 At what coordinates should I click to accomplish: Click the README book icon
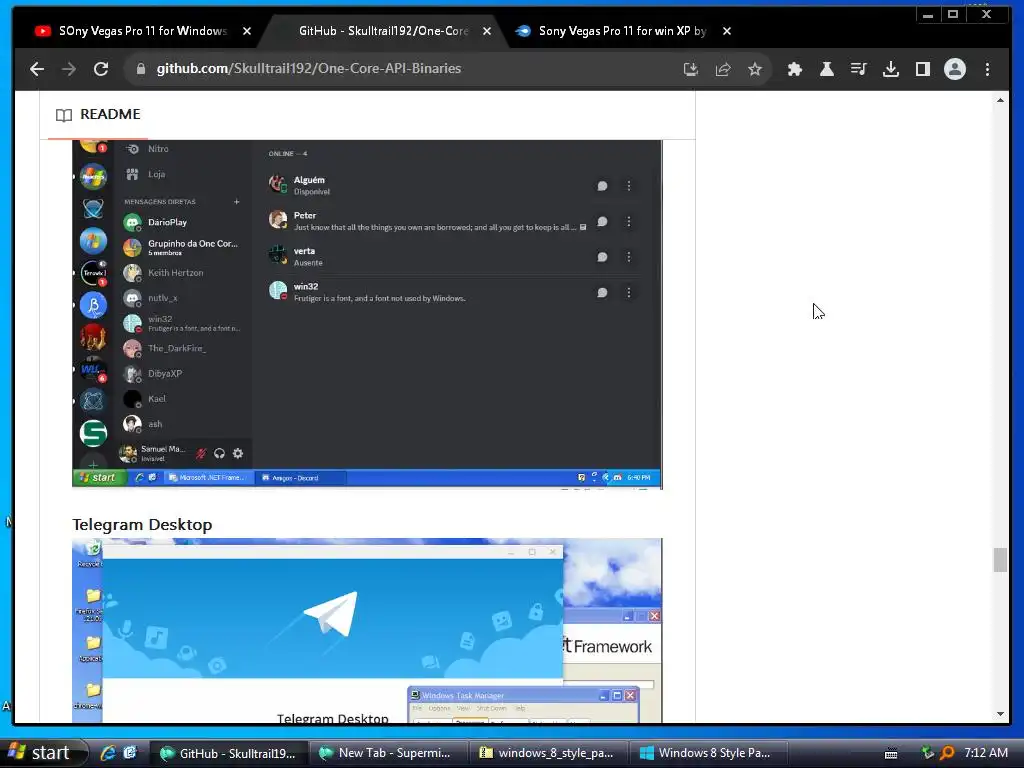coord(63,115)
